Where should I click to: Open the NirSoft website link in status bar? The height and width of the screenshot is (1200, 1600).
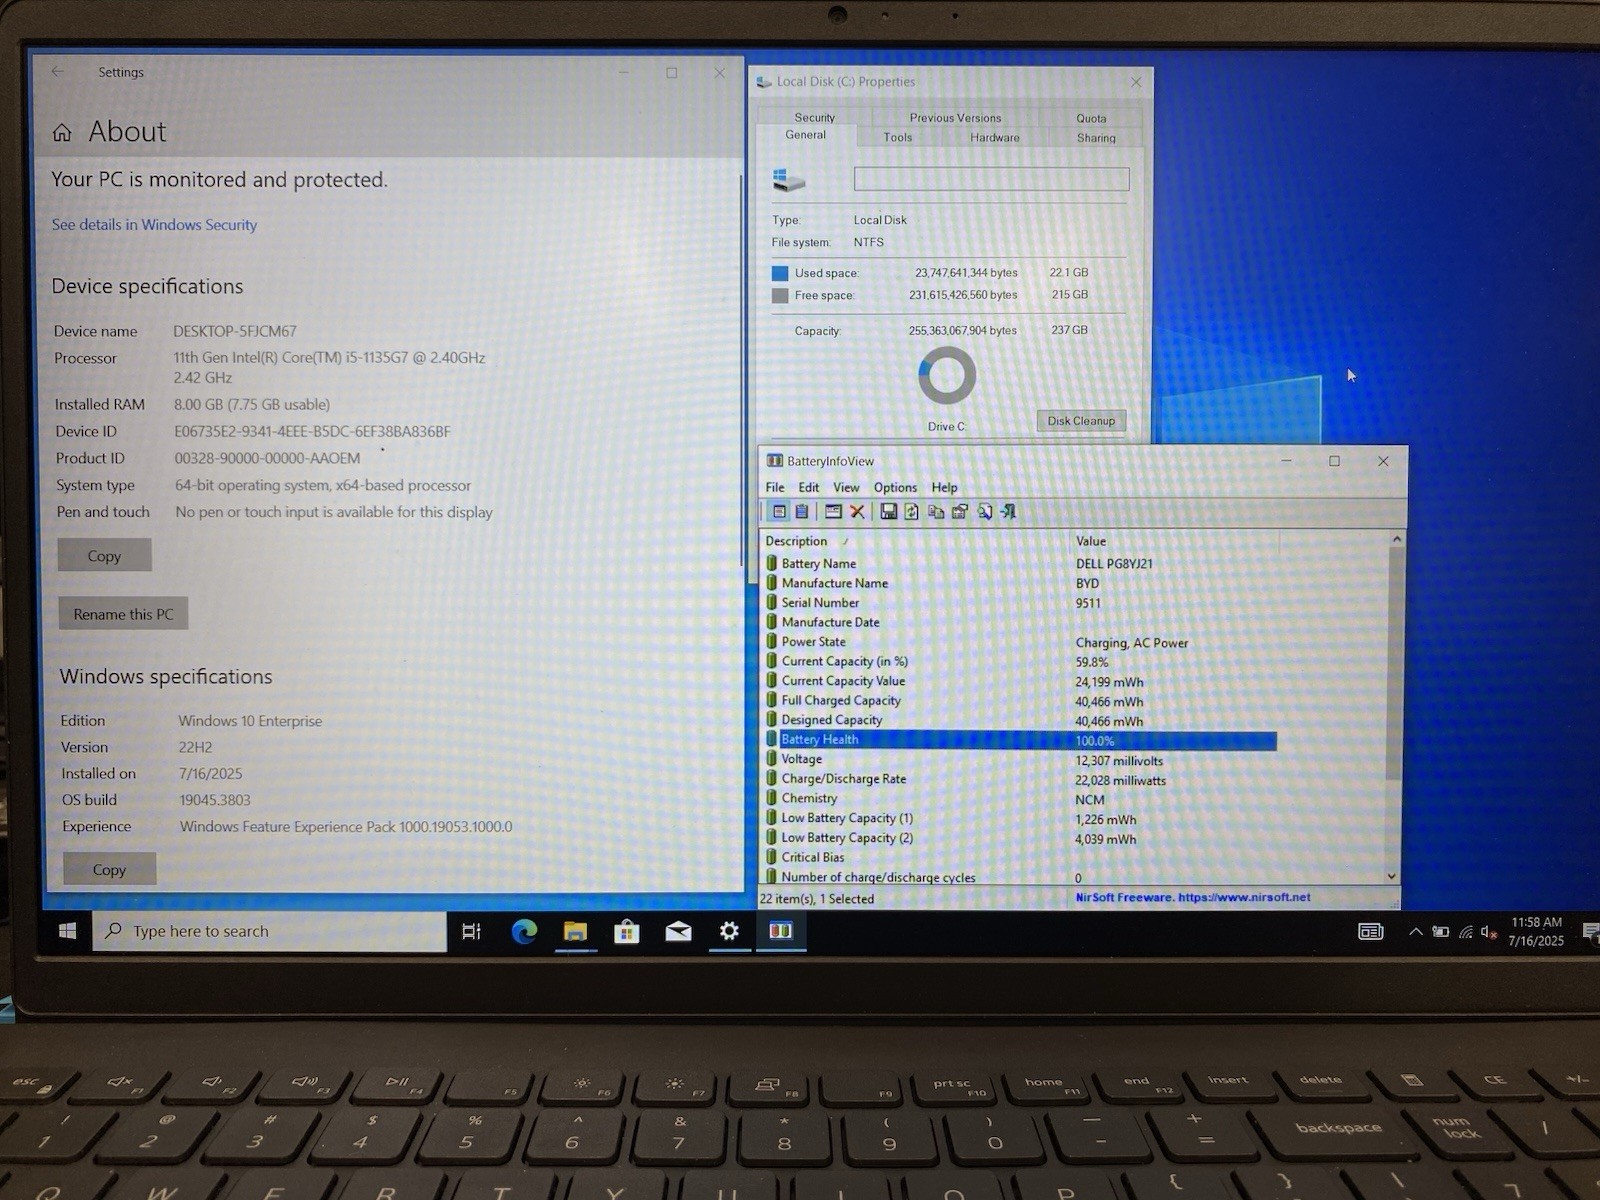(1193, 897)
